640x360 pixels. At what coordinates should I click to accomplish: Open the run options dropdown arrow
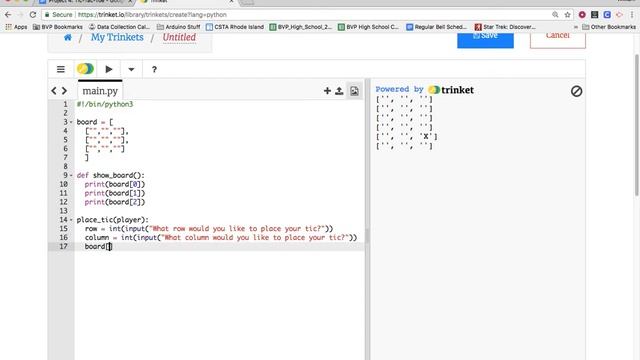coord(131,69)
